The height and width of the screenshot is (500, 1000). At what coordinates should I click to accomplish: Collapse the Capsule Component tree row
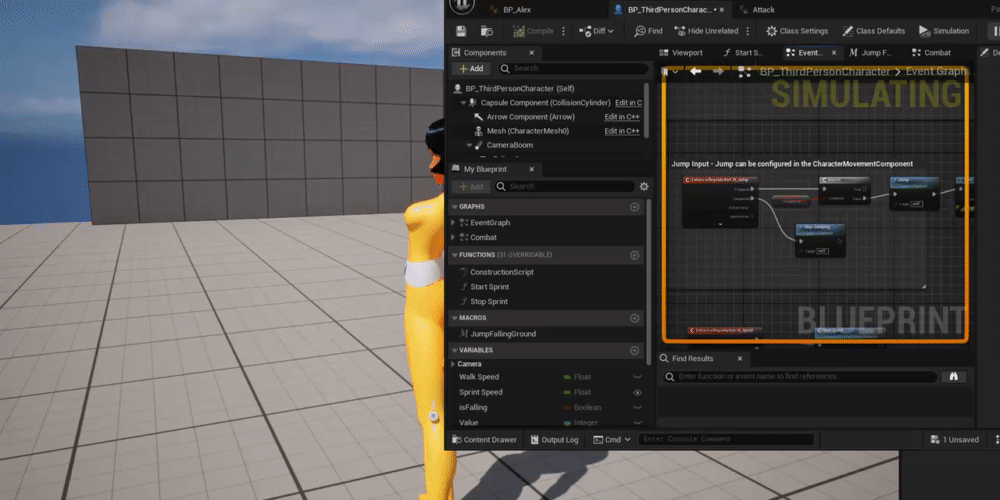pyautogui.click(x=464, y=103)
